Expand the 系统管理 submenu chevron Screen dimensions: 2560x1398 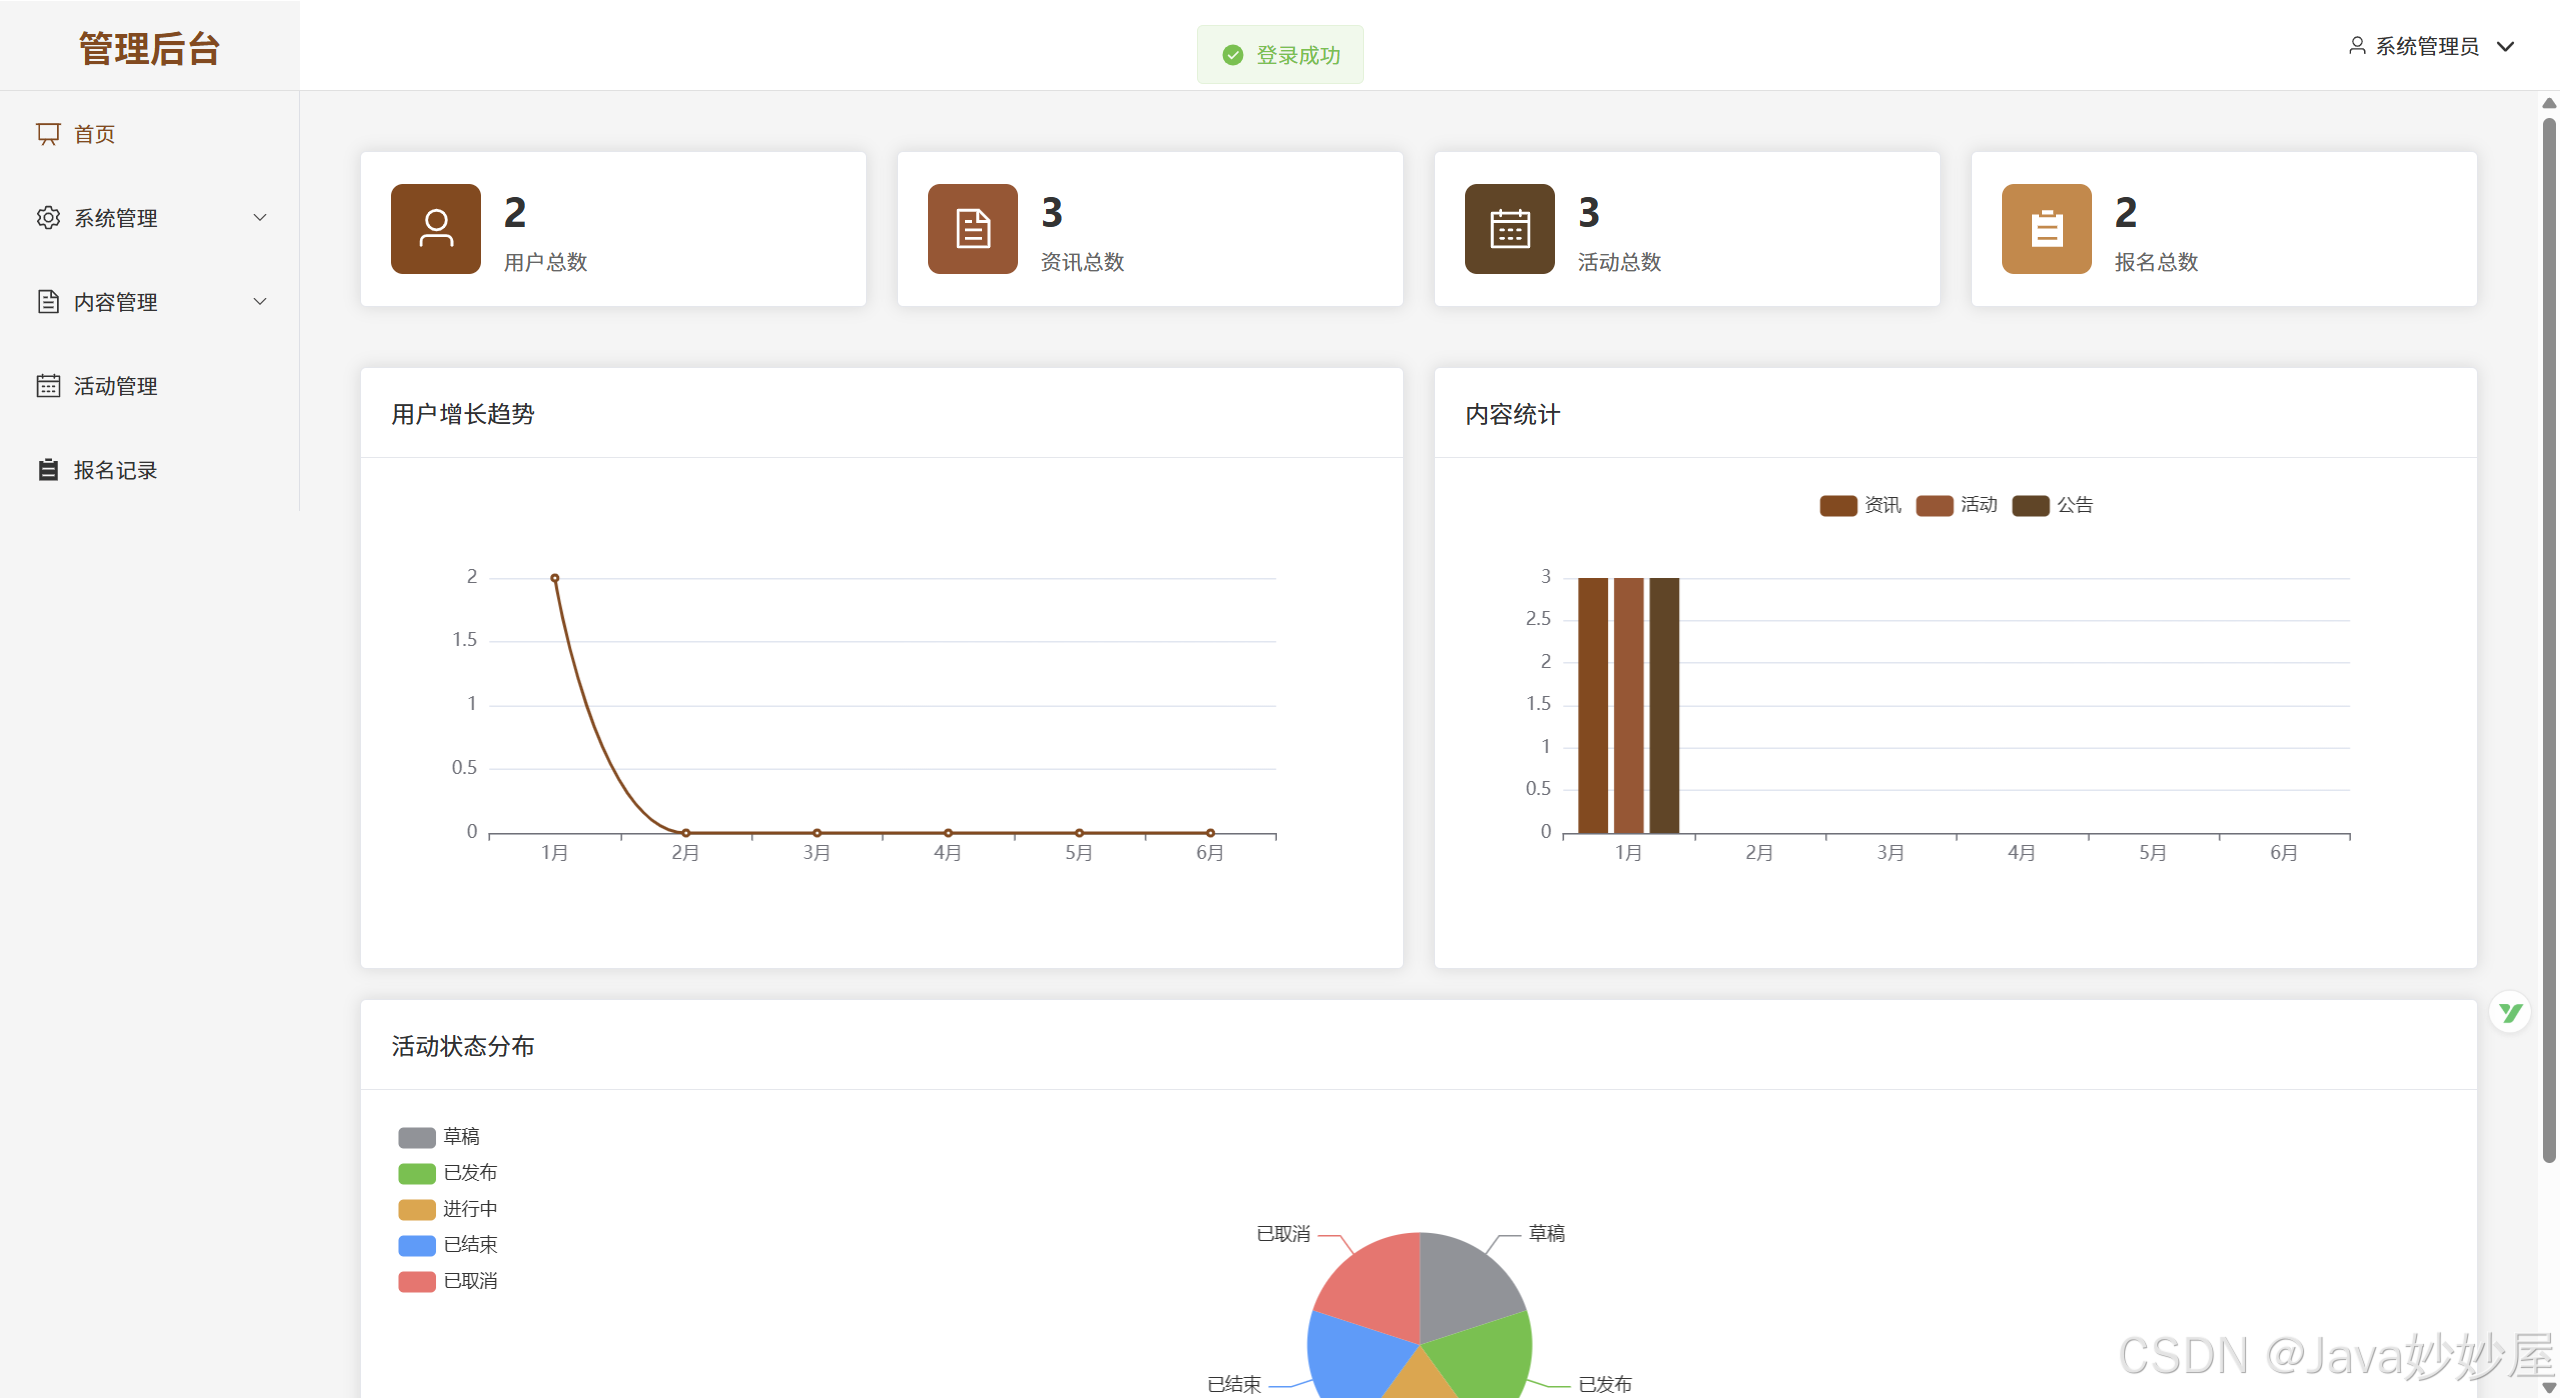pos(260,218)
